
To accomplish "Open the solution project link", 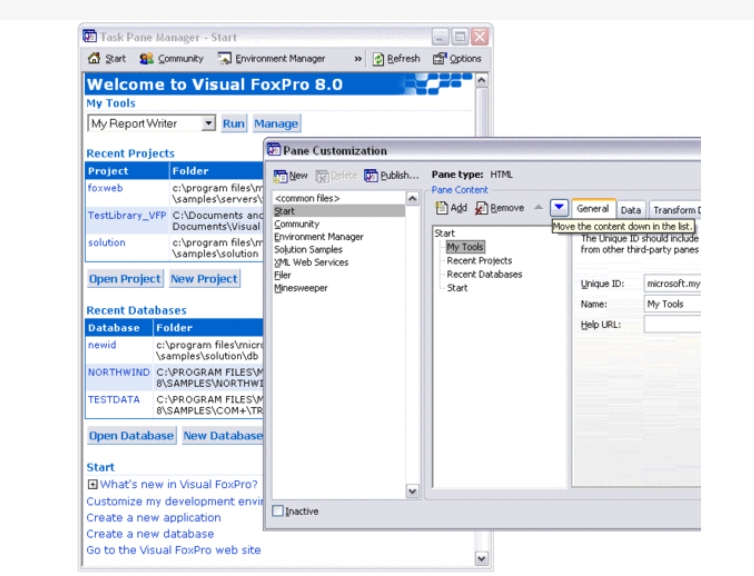I will [106, 242].
